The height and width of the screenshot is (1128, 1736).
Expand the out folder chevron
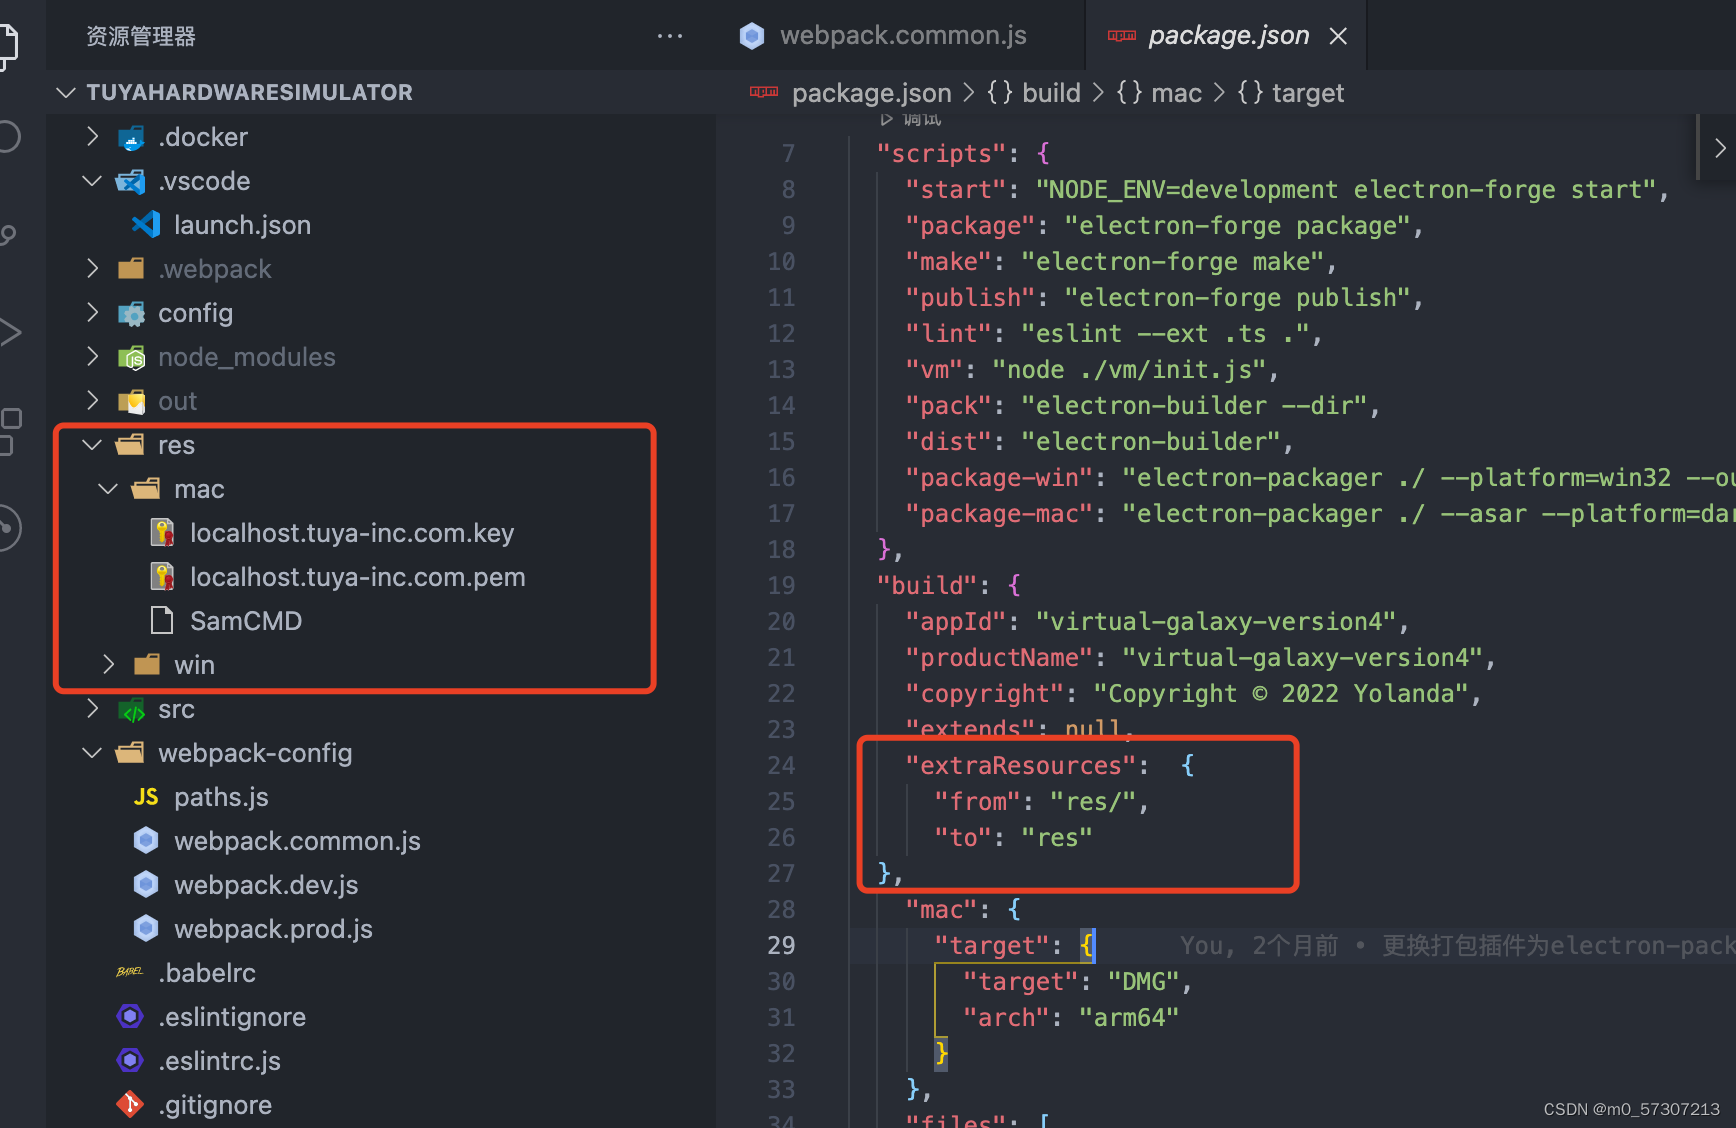(x=92, y=401)
